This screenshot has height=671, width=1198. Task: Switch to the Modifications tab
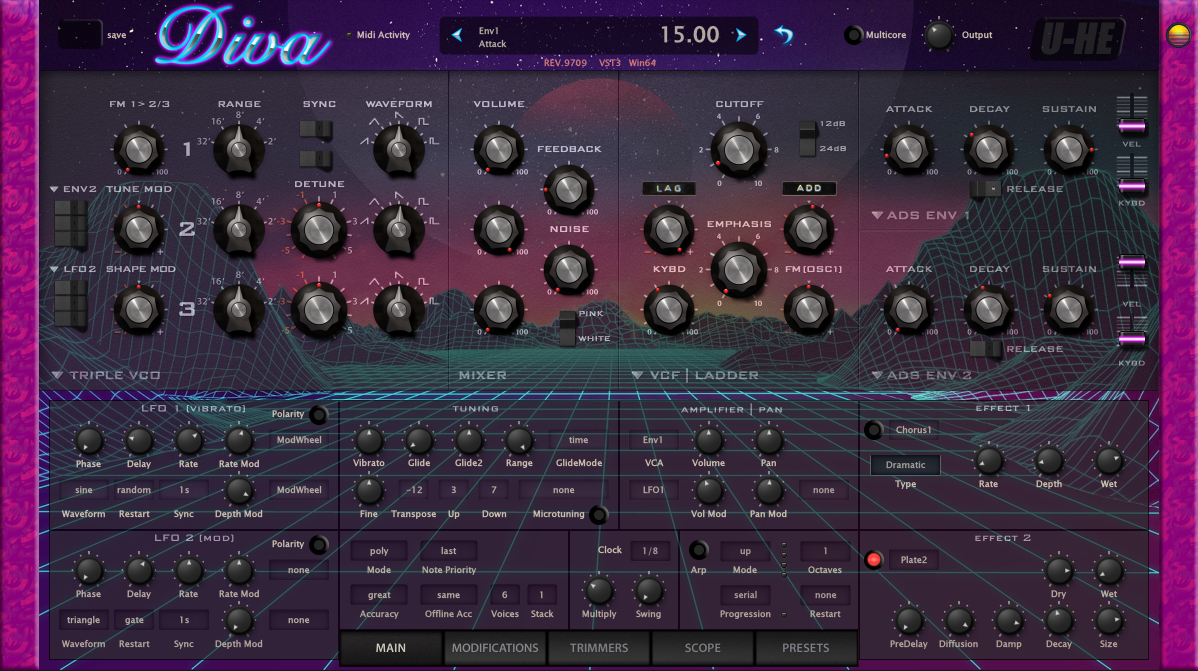click(x=495, y=647)
